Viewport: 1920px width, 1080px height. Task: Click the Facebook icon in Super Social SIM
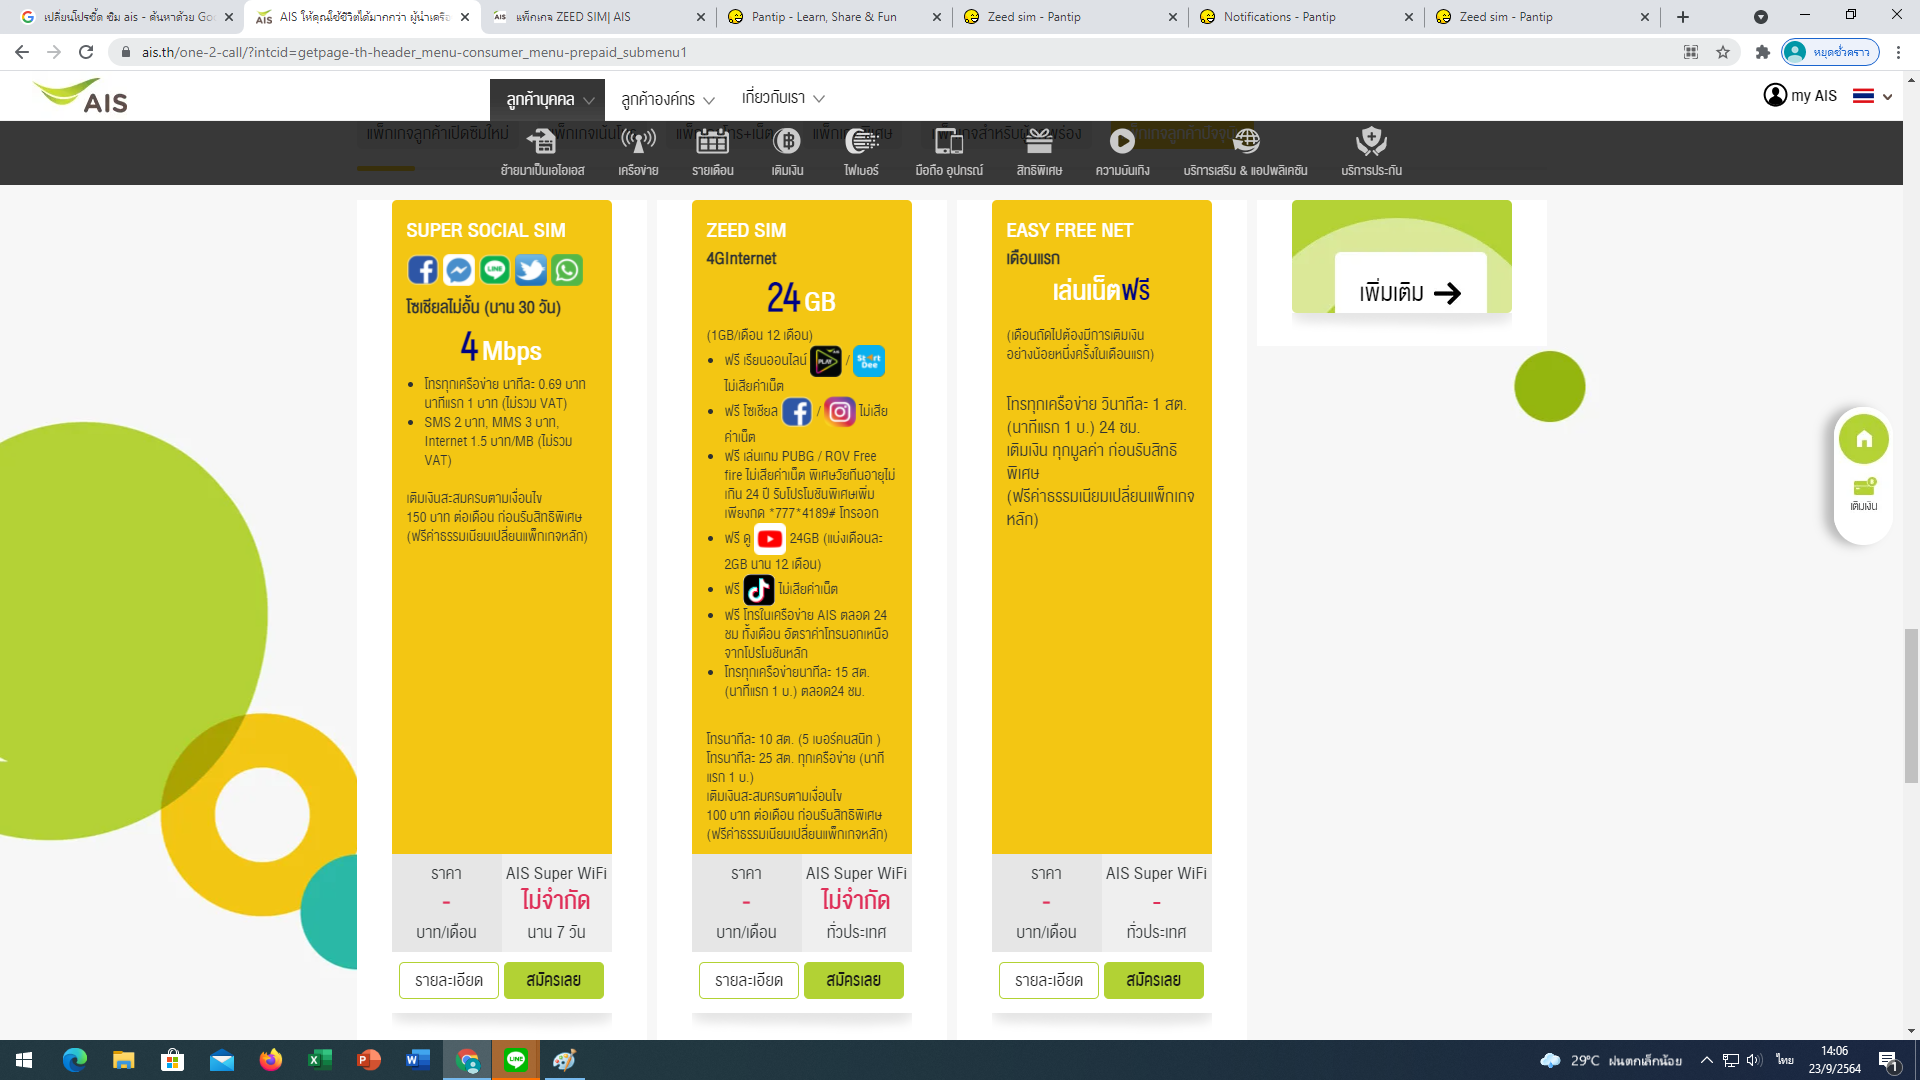point(422,270)
